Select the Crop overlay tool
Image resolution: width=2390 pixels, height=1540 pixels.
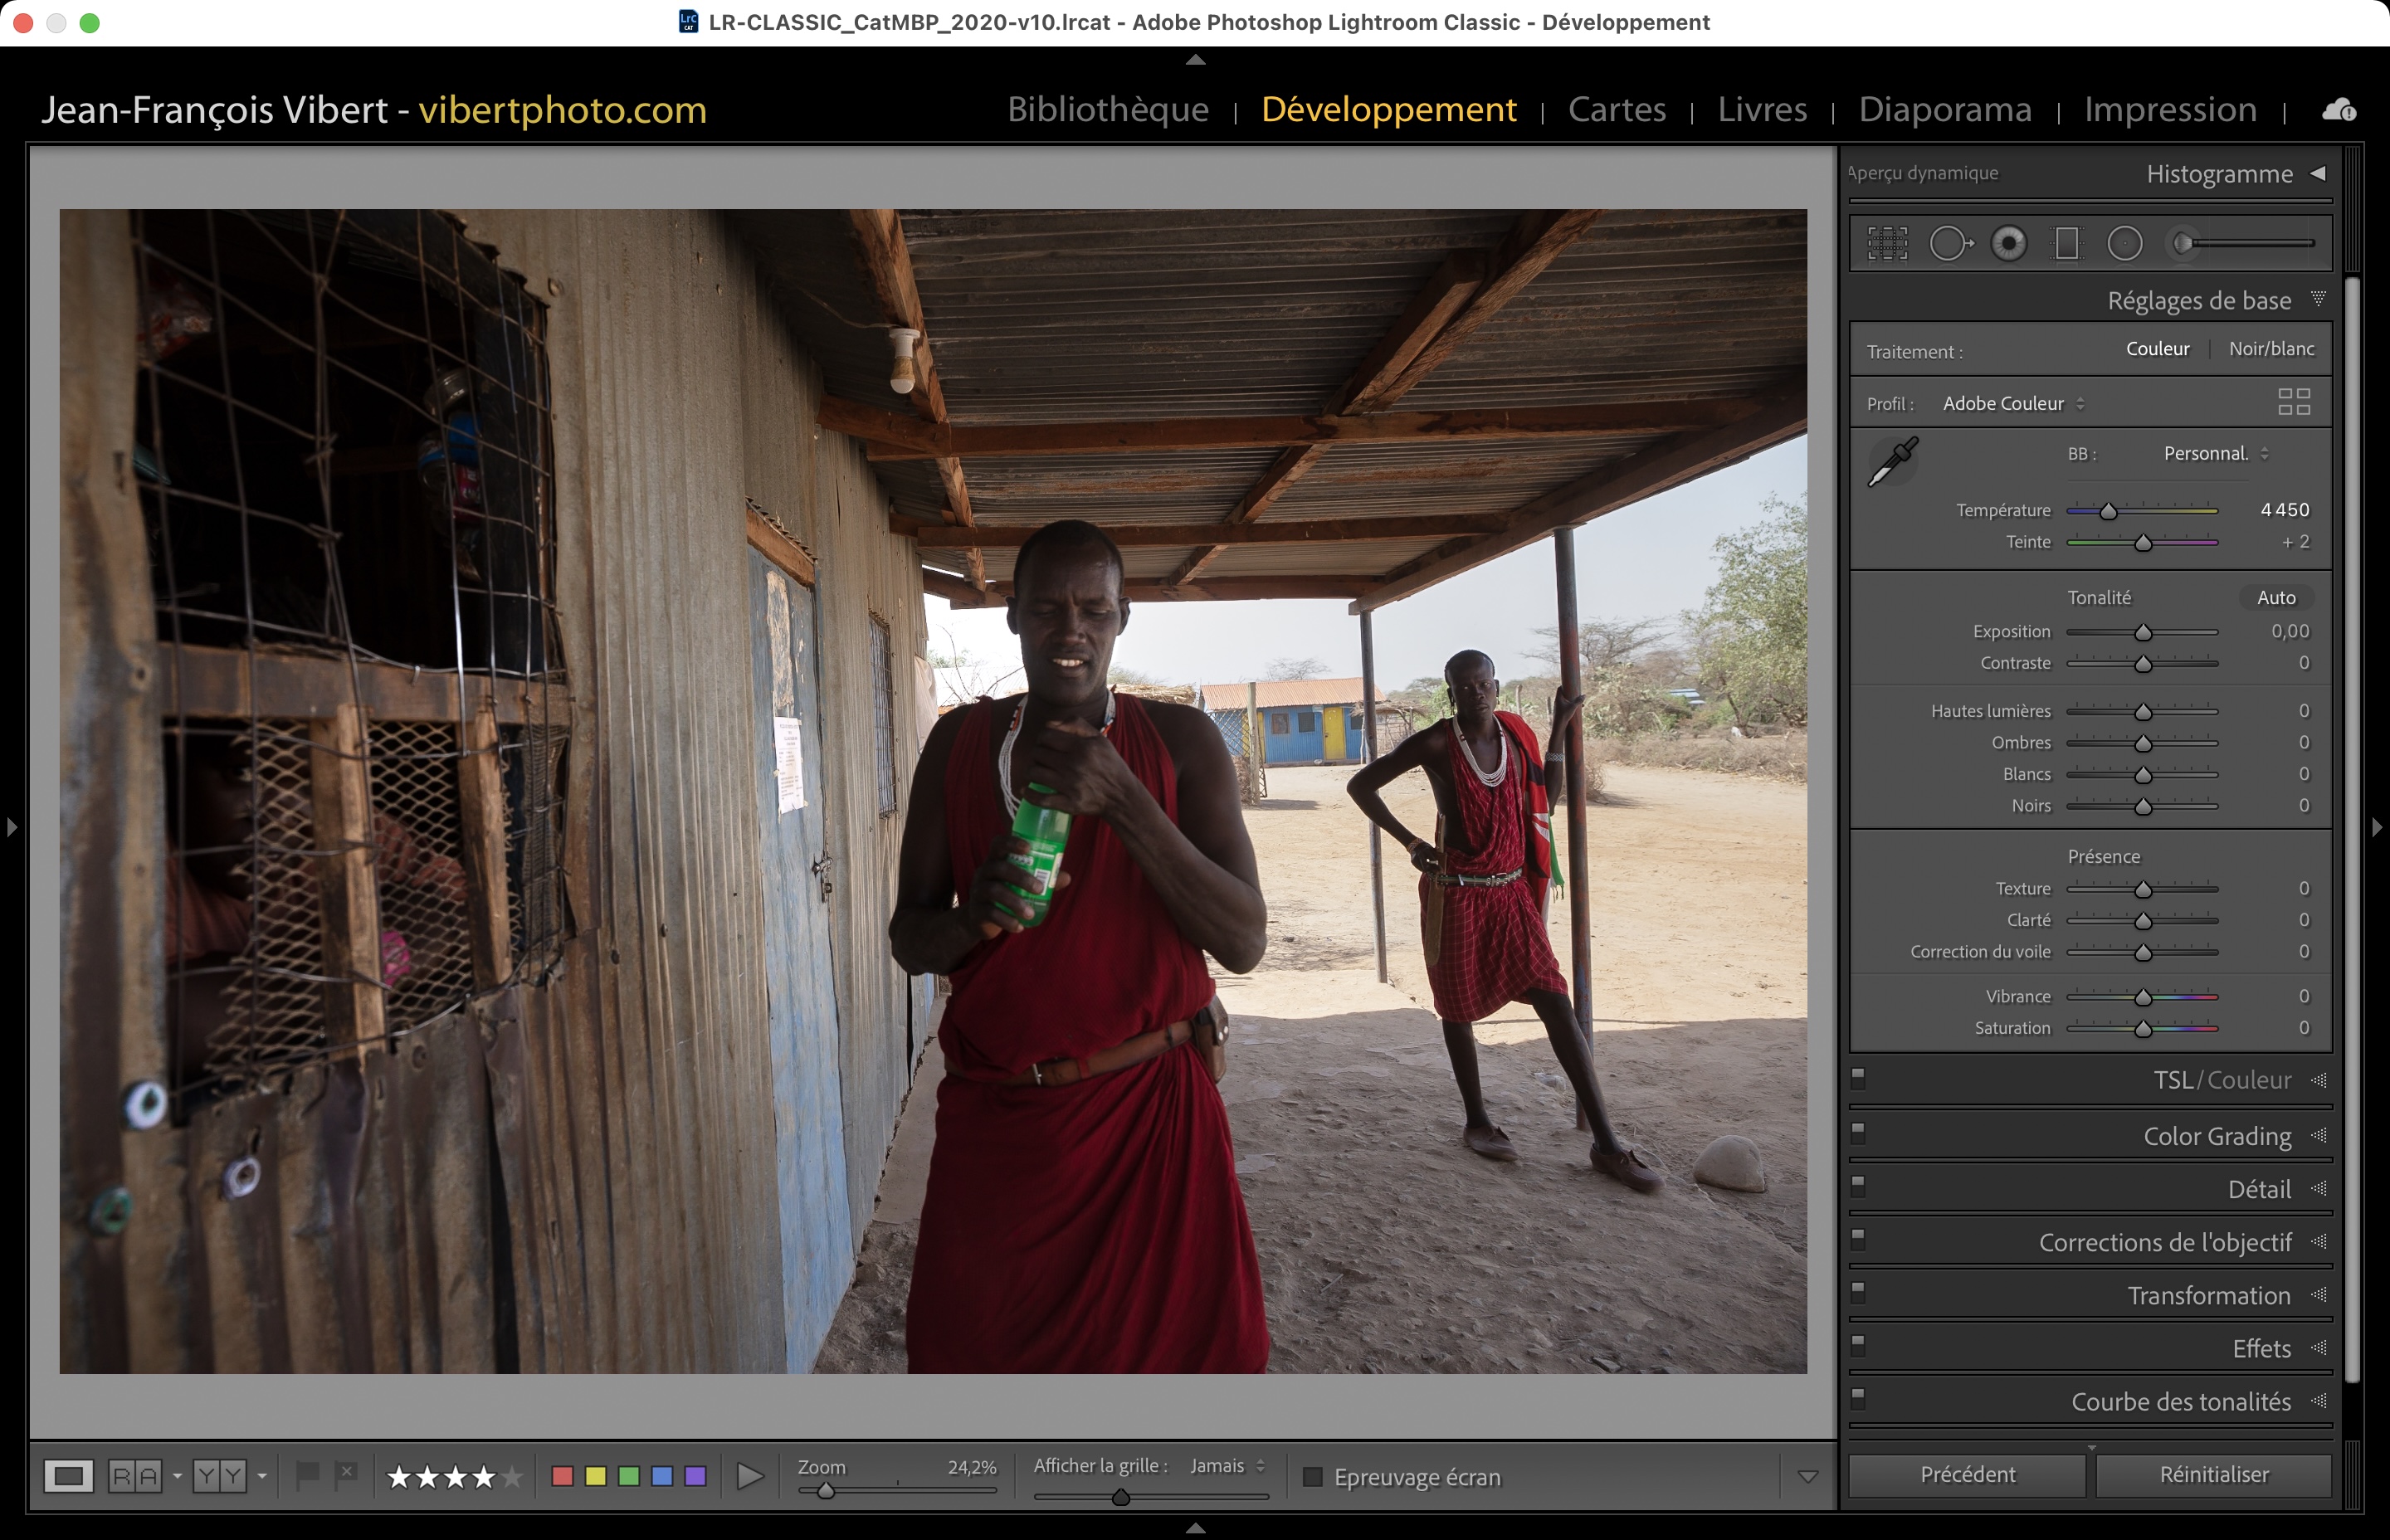coord(1887,243)
